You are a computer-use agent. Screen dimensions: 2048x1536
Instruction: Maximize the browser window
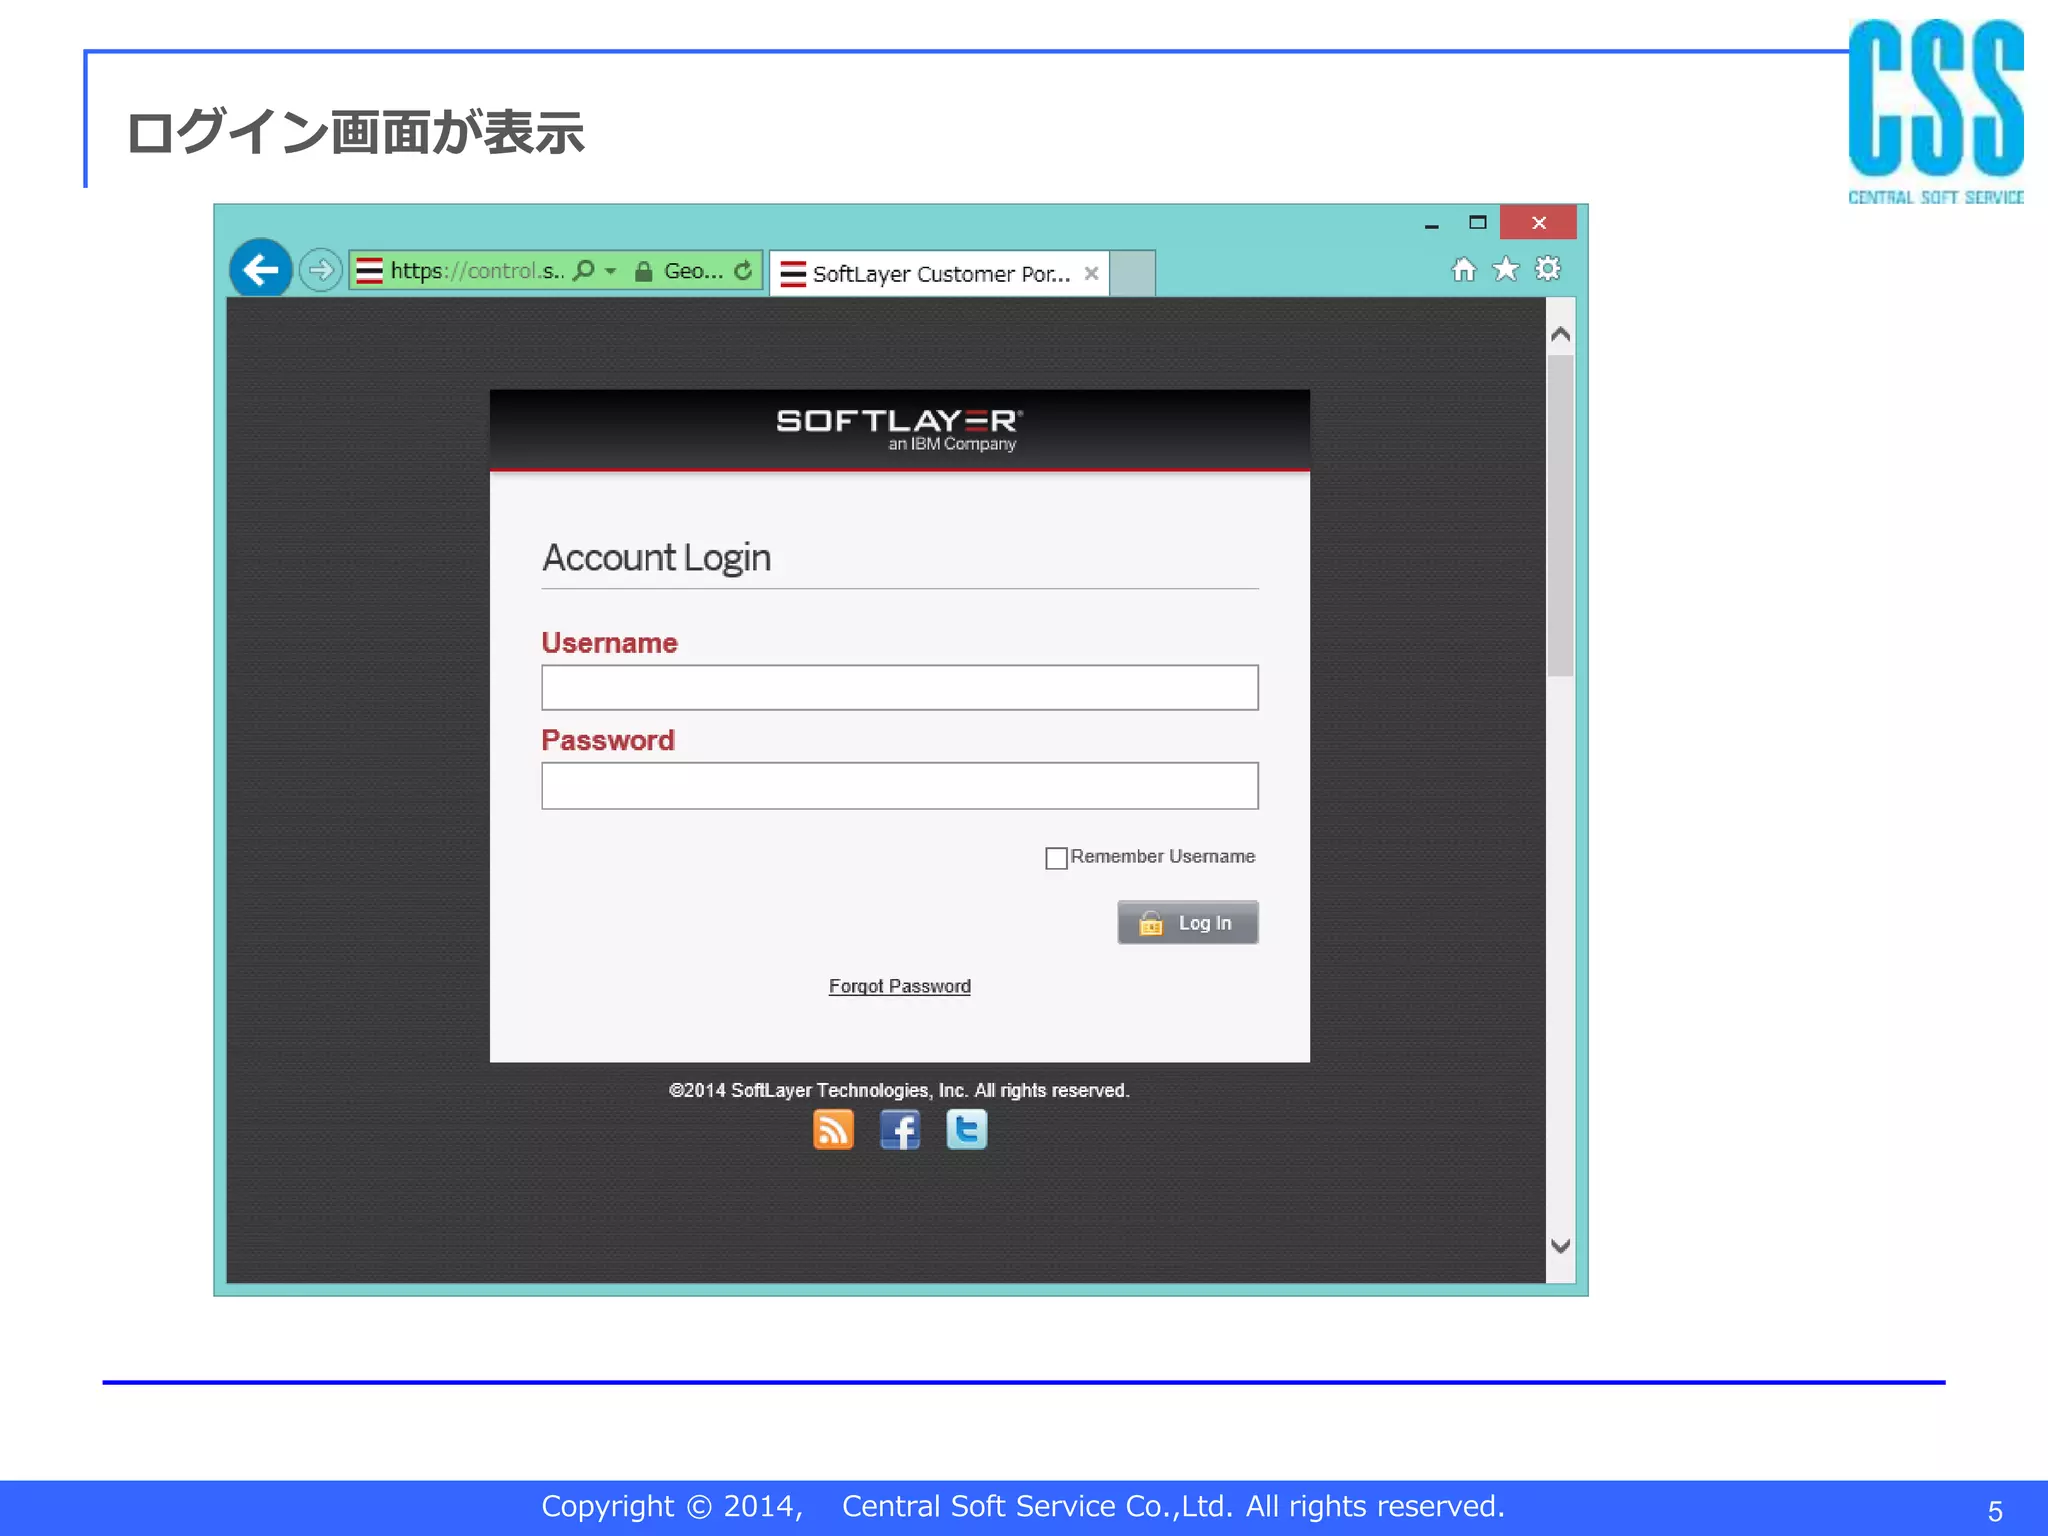point(1478,223)
